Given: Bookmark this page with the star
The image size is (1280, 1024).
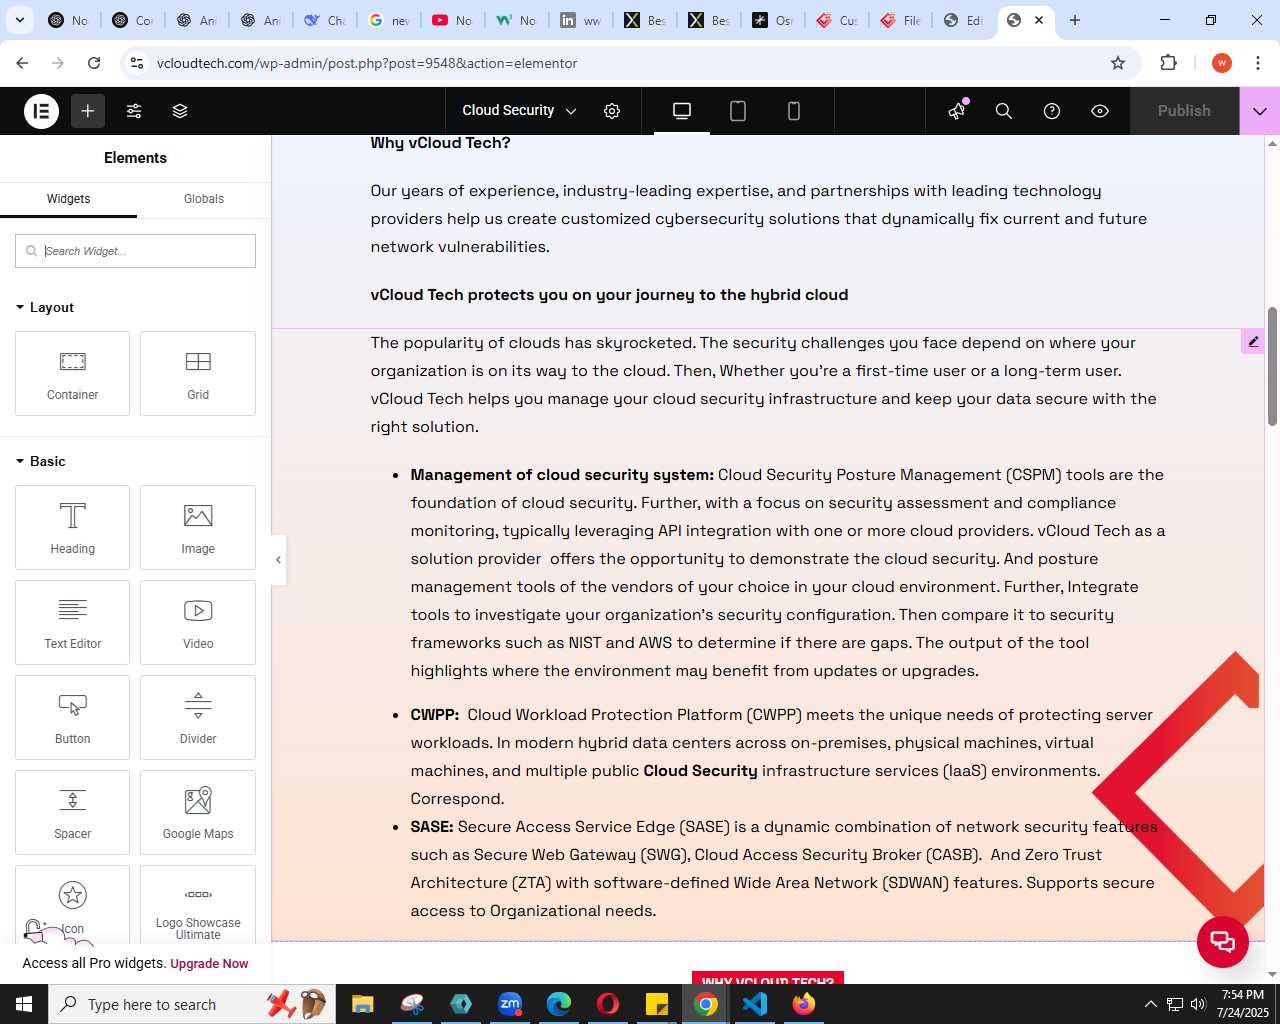Looking at the screenshot, I should point(1118,63).
